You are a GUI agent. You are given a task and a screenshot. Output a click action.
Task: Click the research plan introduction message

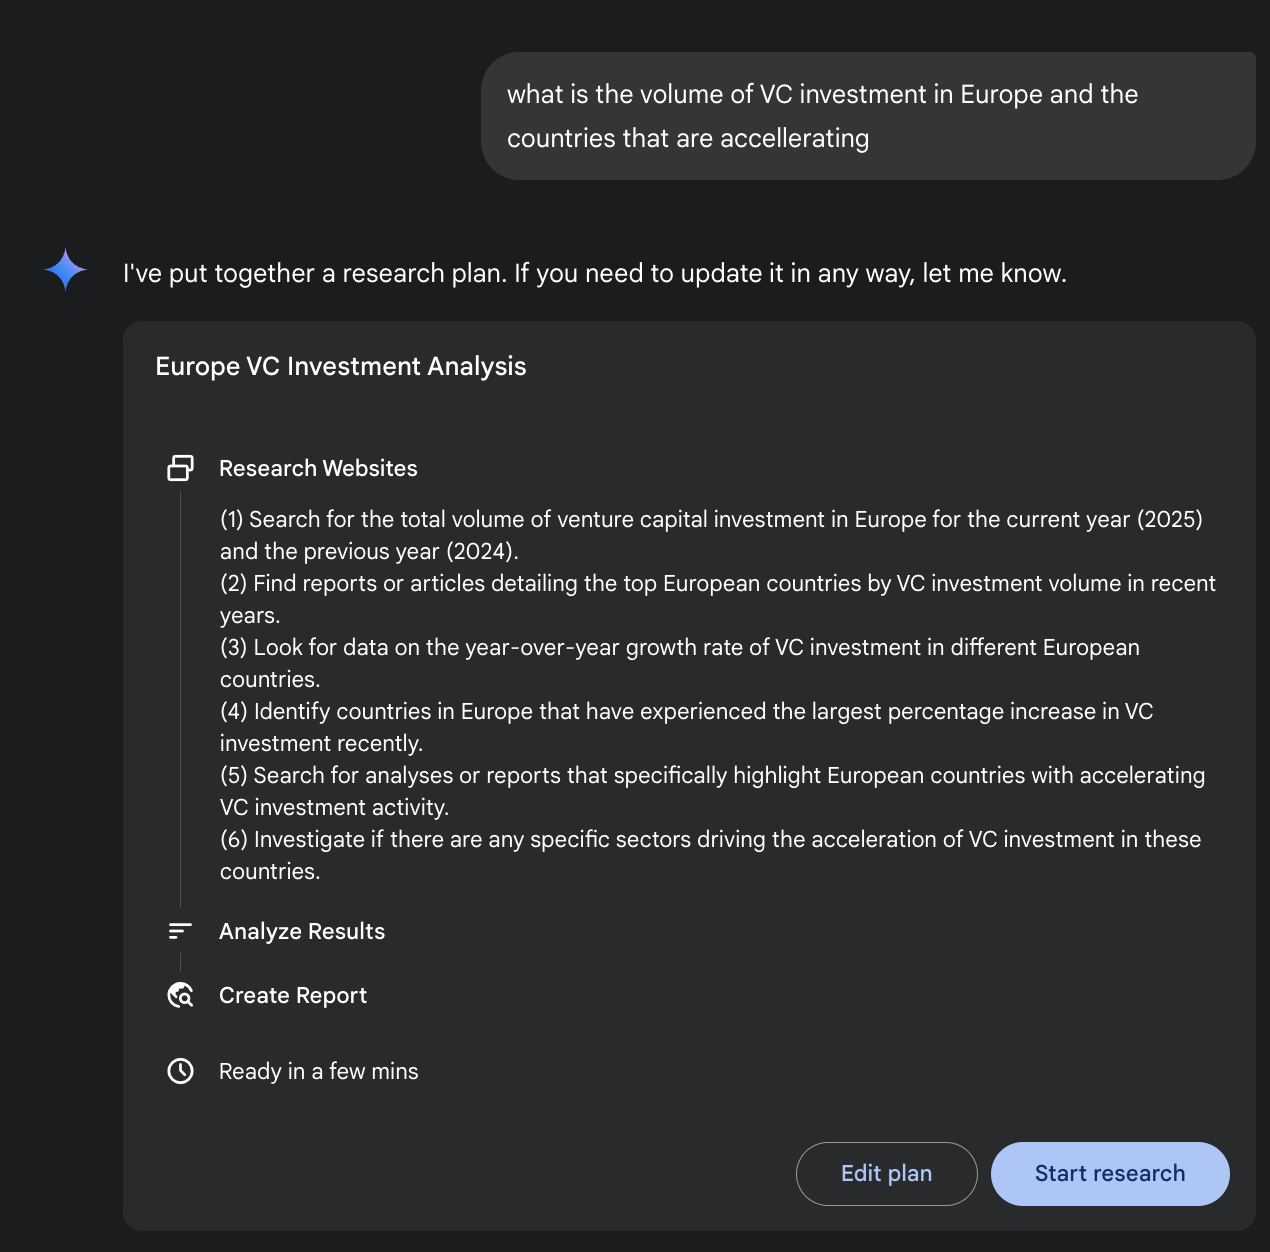[595, 273]
